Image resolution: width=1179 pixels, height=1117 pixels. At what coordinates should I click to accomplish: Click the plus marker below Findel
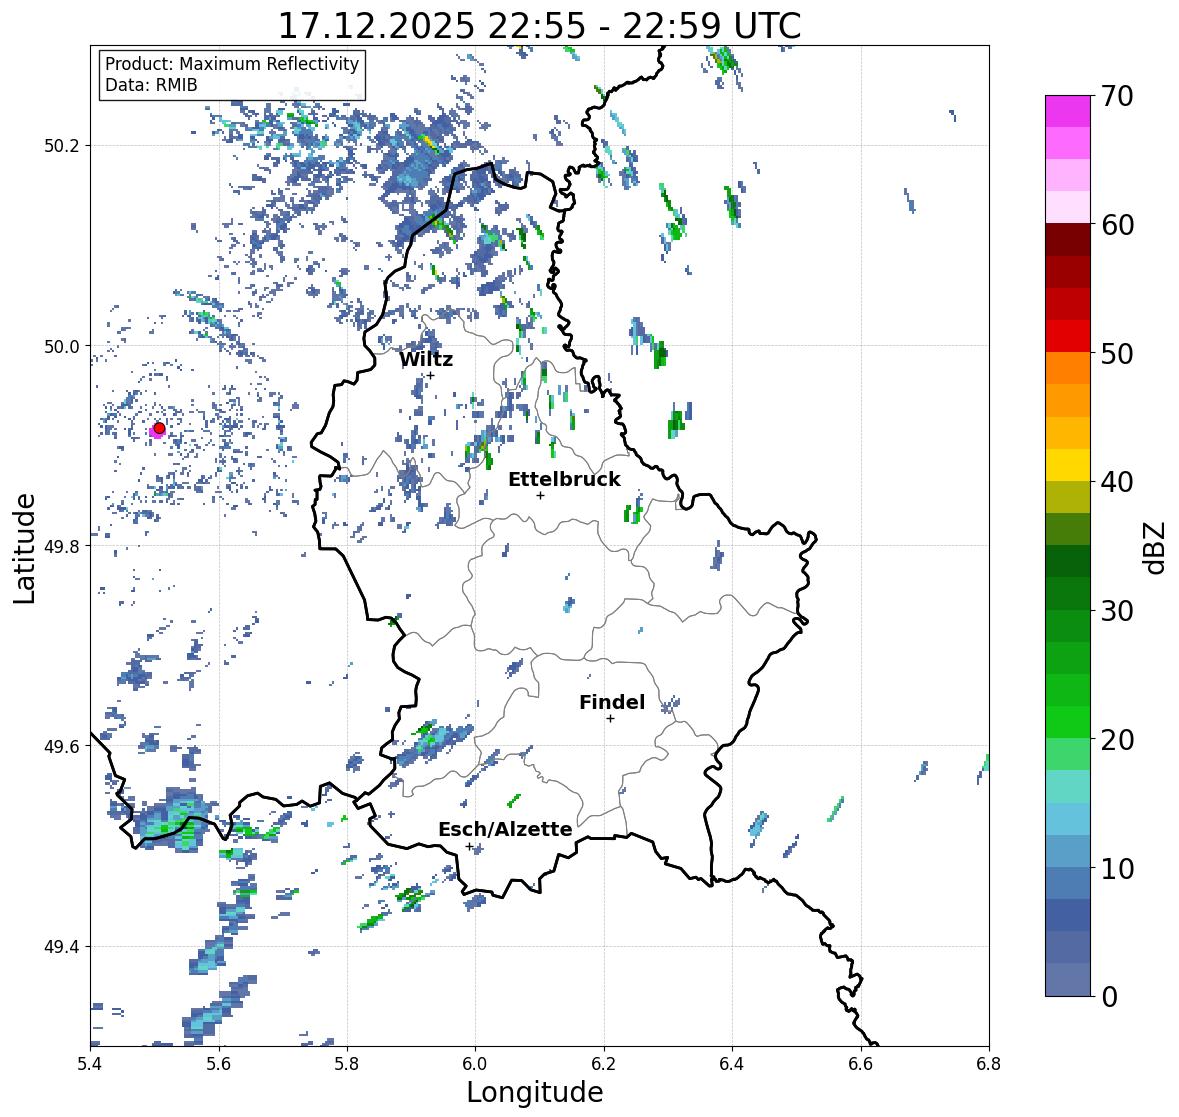(x=611, y=719)
